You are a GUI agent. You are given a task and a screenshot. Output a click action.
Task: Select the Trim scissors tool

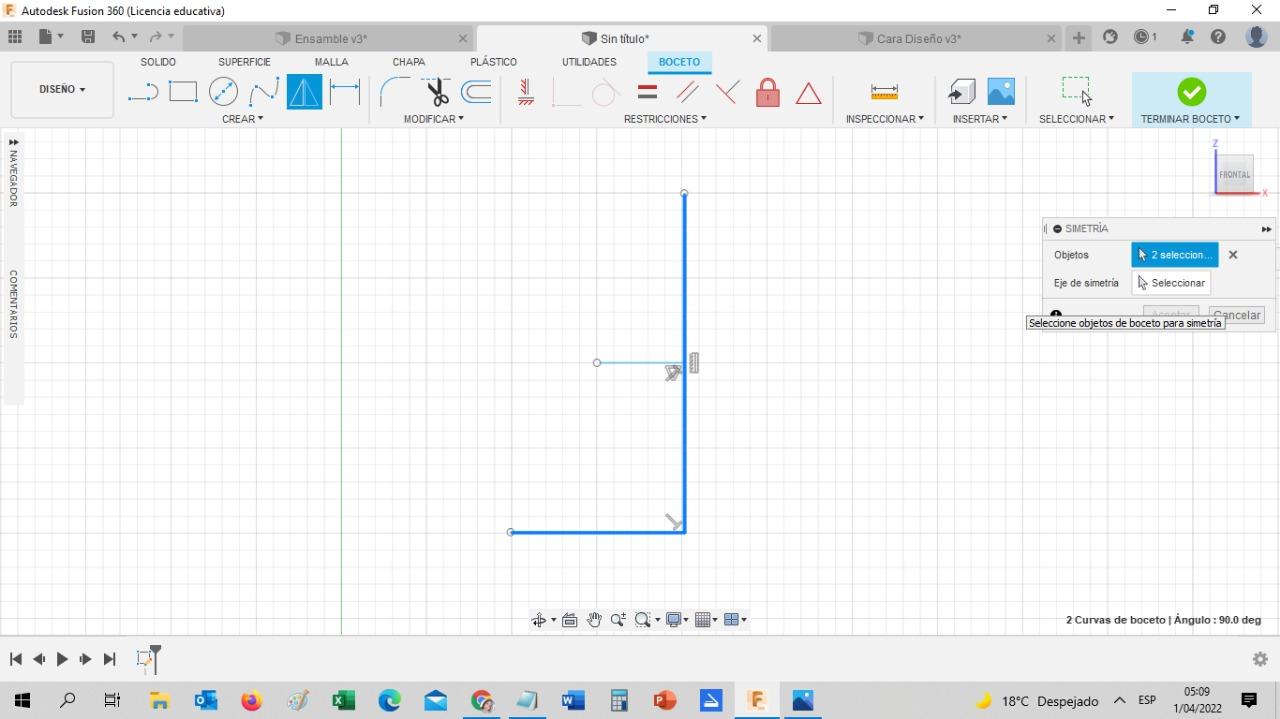tap(436, 92)
